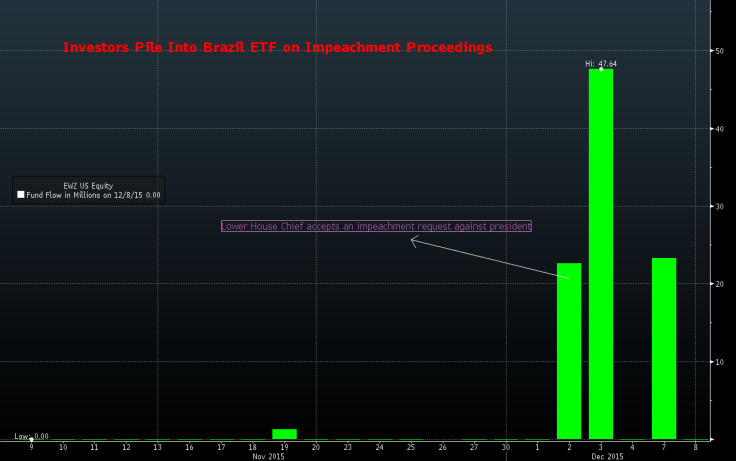This screenshot has width=736, height=461.
Task: Click date 8 on the x-axis
Action: [695, 446]
